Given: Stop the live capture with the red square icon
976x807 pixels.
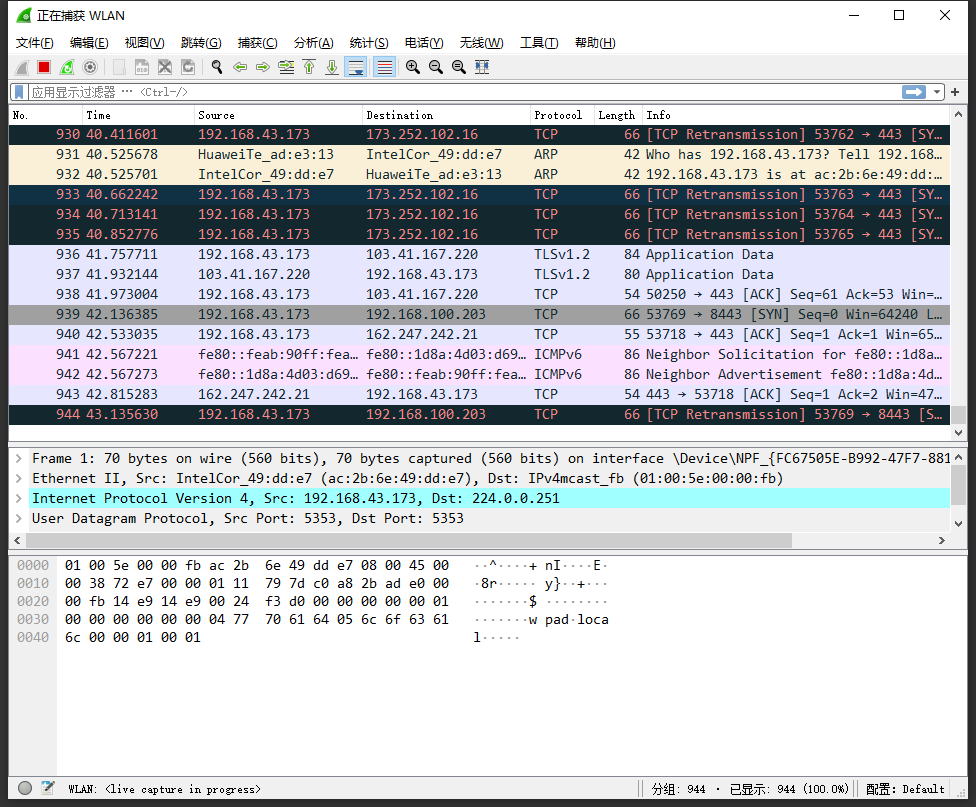Looking at the screenshot, I should tap(43, 66).
